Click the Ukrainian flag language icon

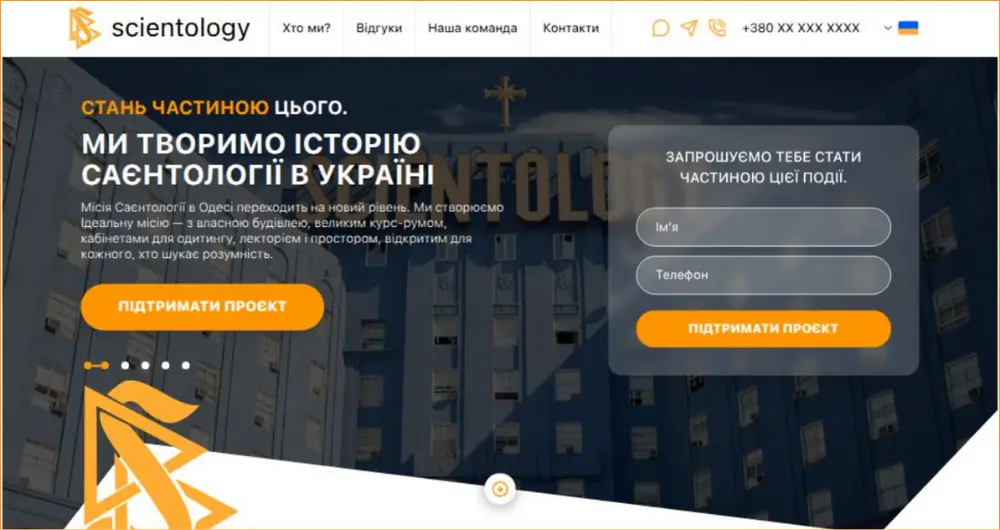(908, 28)
